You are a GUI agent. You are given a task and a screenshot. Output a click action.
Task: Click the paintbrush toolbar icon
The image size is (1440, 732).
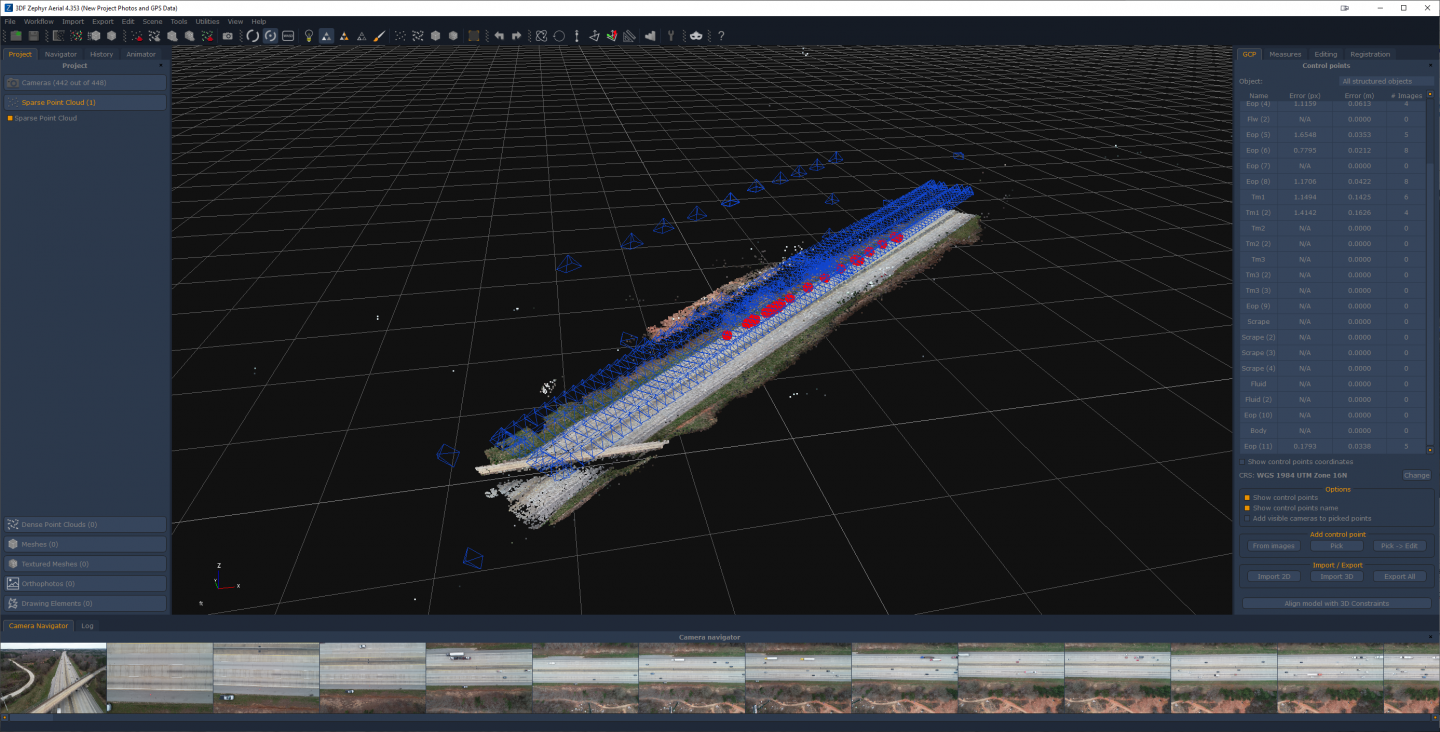pos(379,36)
